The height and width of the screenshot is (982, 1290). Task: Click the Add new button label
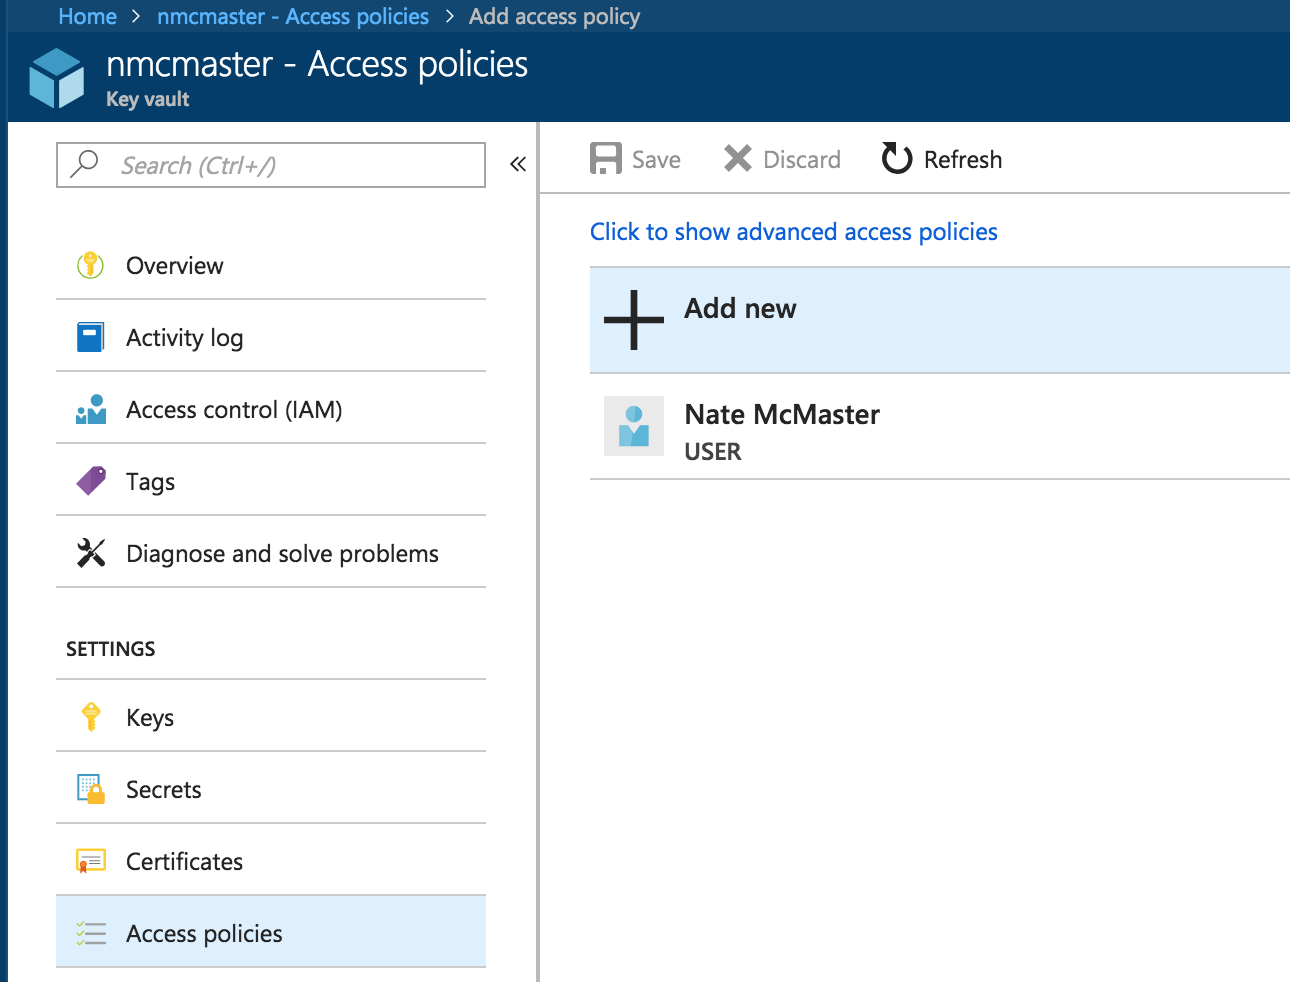pyautogui.click(x=741, y=308)
